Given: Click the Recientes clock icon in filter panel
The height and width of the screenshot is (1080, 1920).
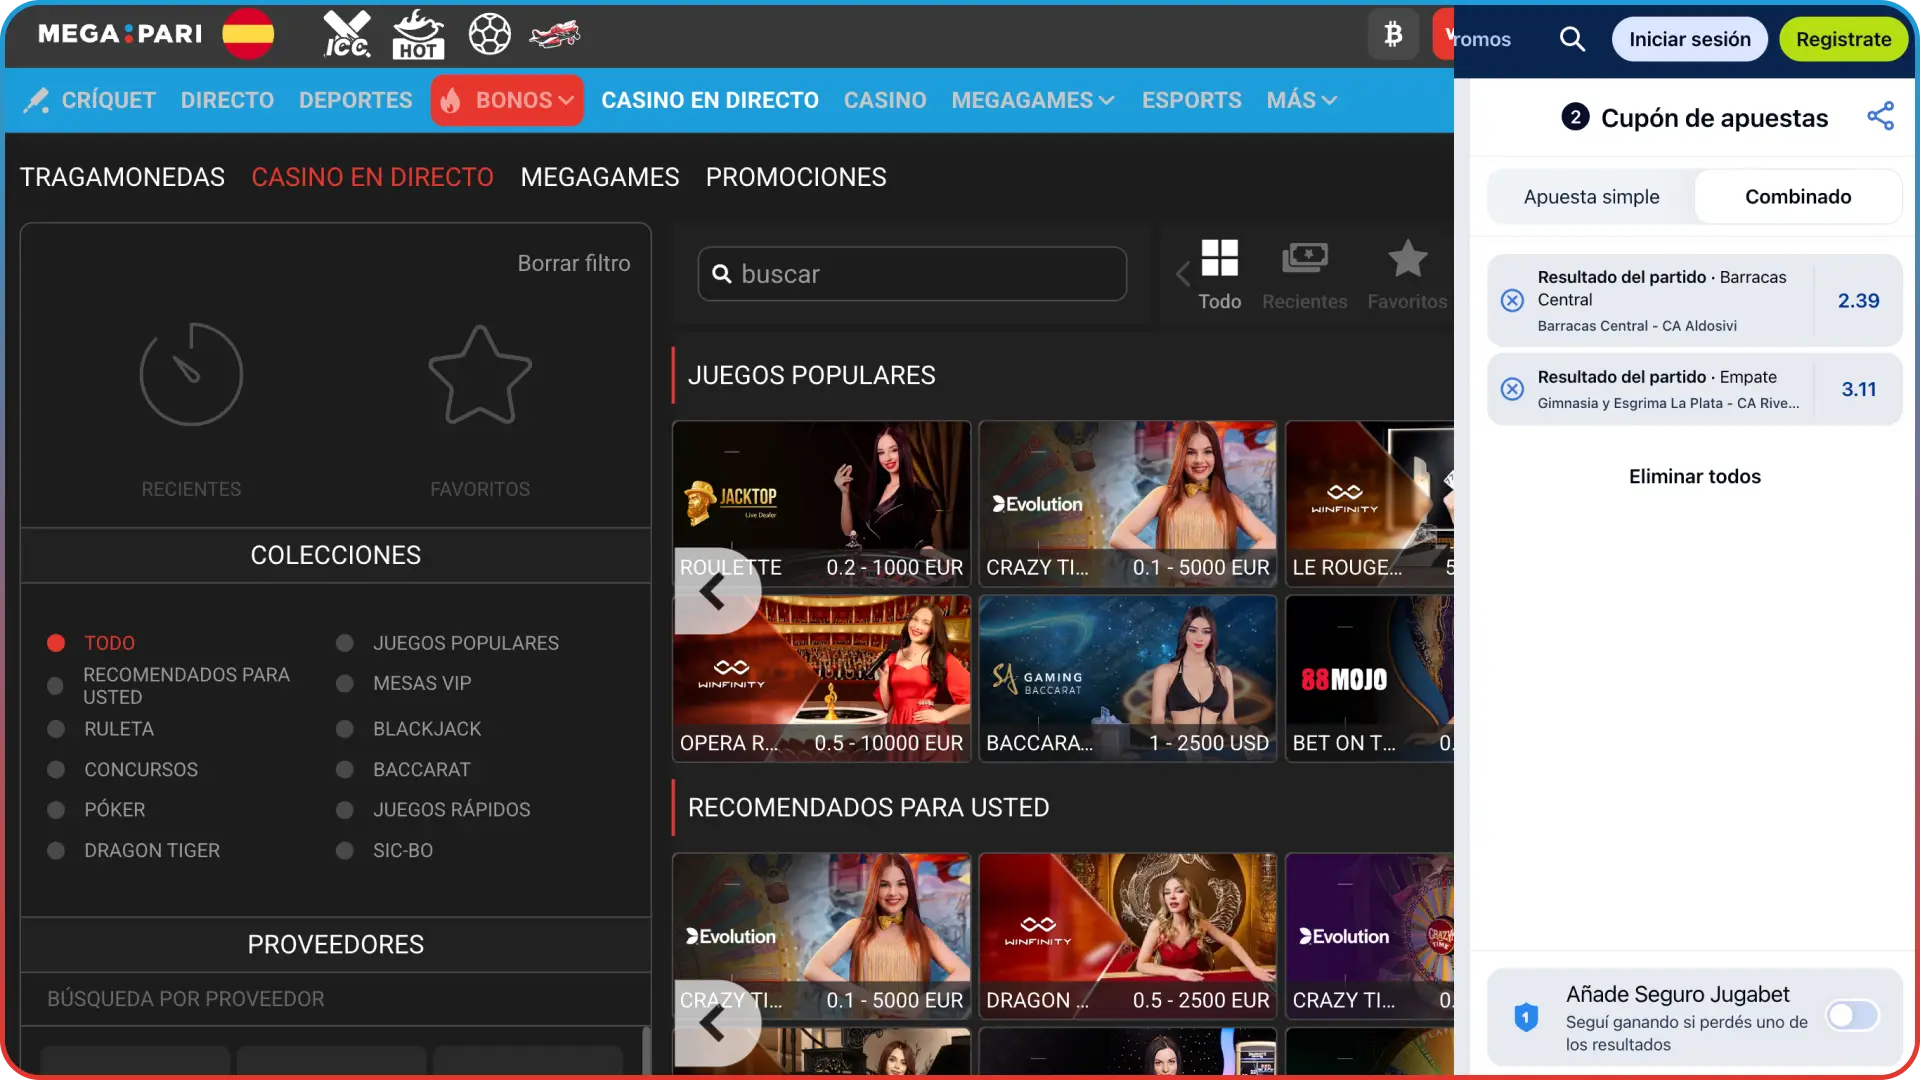Looking at the screenshot, I should tap(191, 374).
